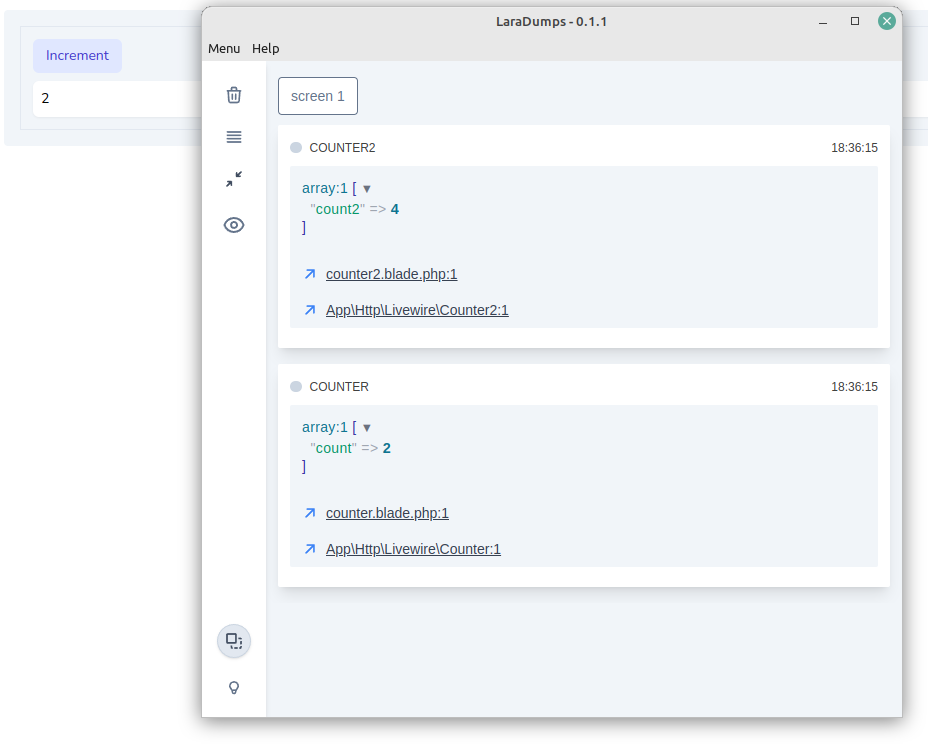This screenshot has height=753, width=928.
Task: Toggle the eye visibility icon
Action: pos(234,225)
